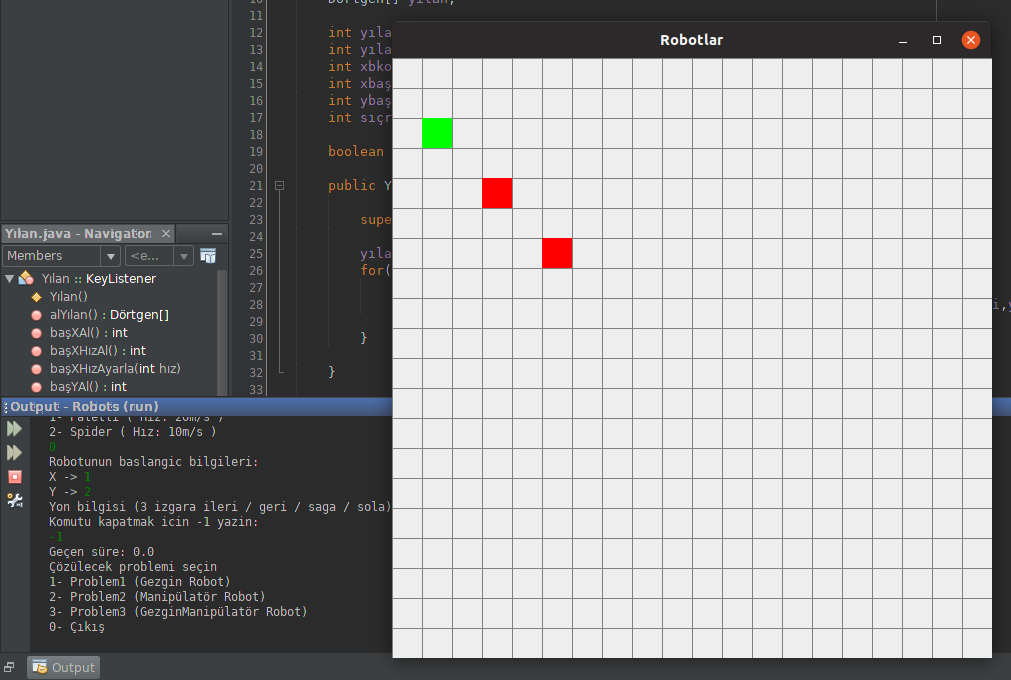Click line number 19 in editor gutter
This screenshot has width=1011, height=680.
coord(256,151)
